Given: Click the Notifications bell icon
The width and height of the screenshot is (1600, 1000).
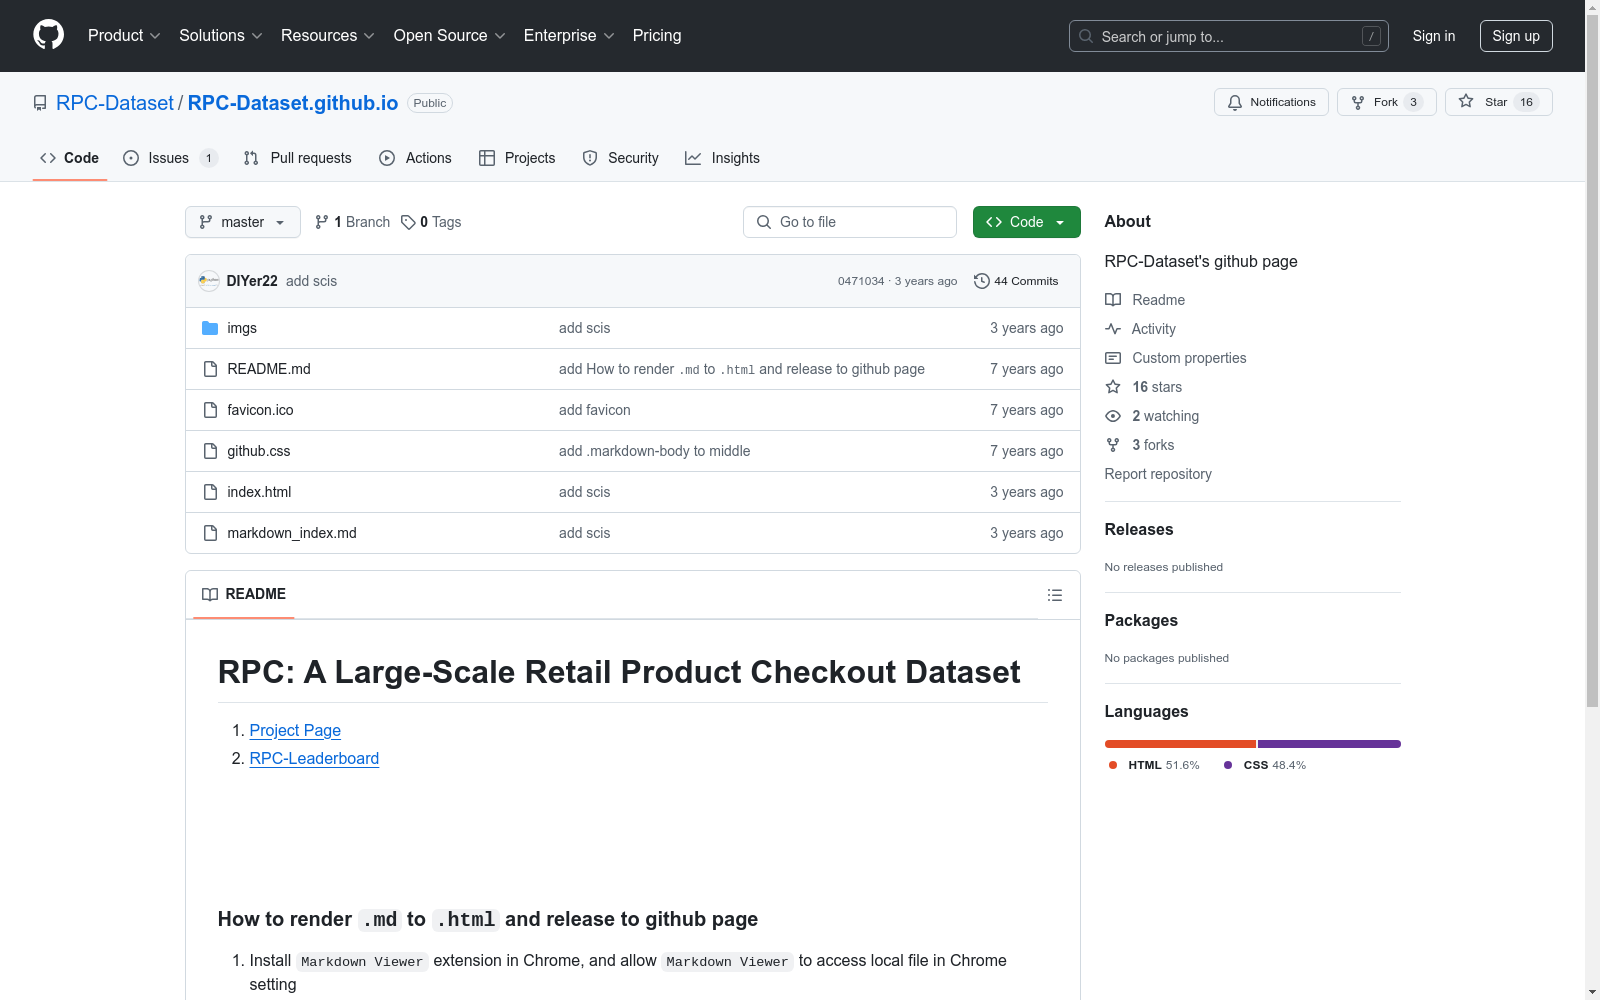Looking at the screenshot, I should click(1235, 102).
